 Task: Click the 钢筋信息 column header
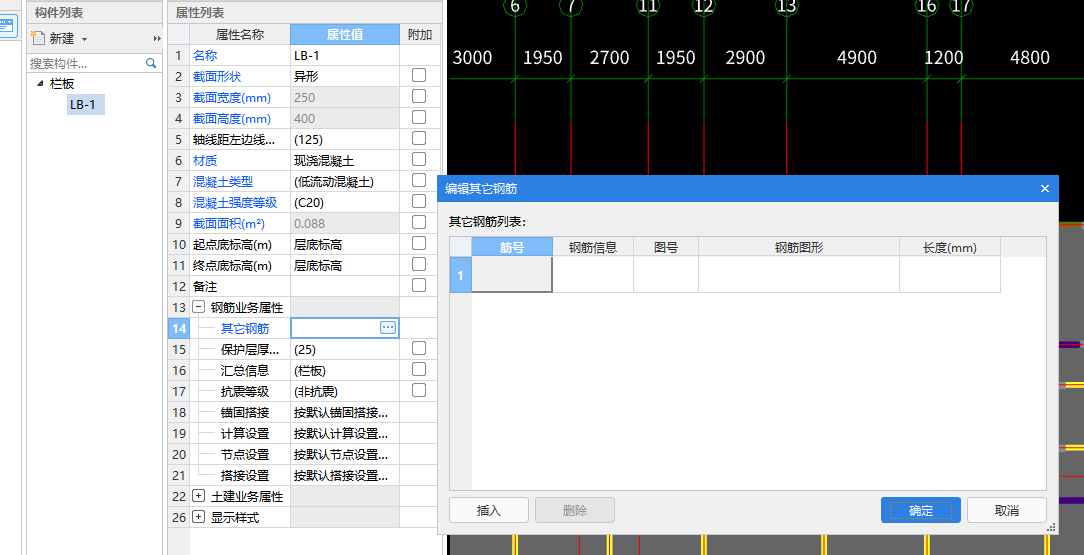(x=593, y=247)
